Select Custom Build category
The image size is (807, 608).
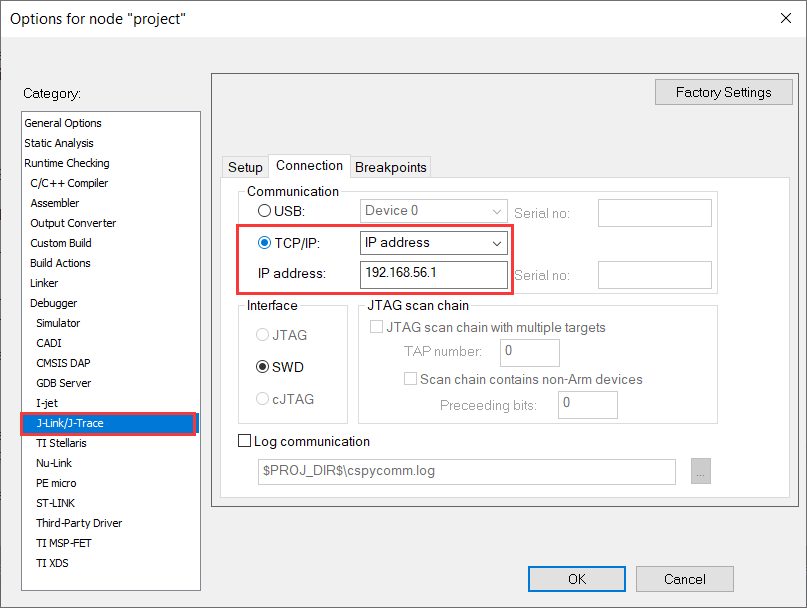tap(61, 243)
